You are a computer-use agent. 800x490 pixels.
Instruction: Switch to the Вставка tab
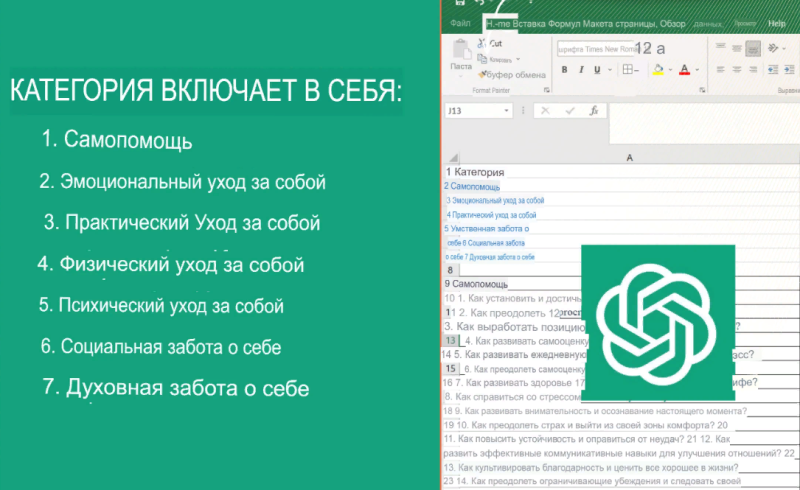(529, 23)
